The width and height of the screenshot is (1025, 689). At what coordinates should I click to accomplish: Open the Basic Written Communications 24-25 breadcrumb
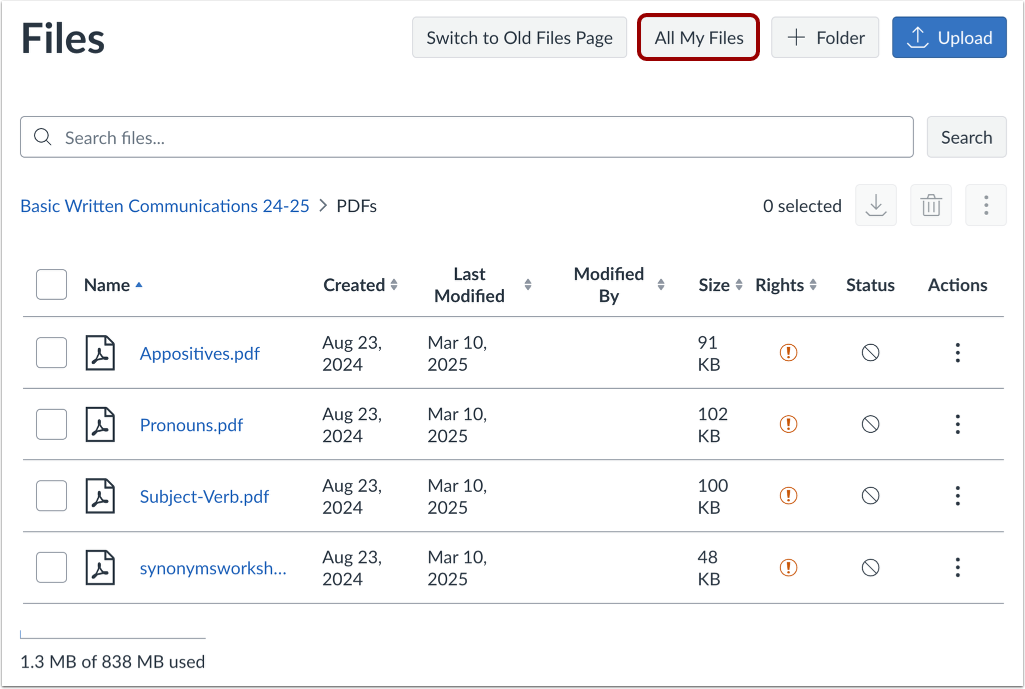165,206
